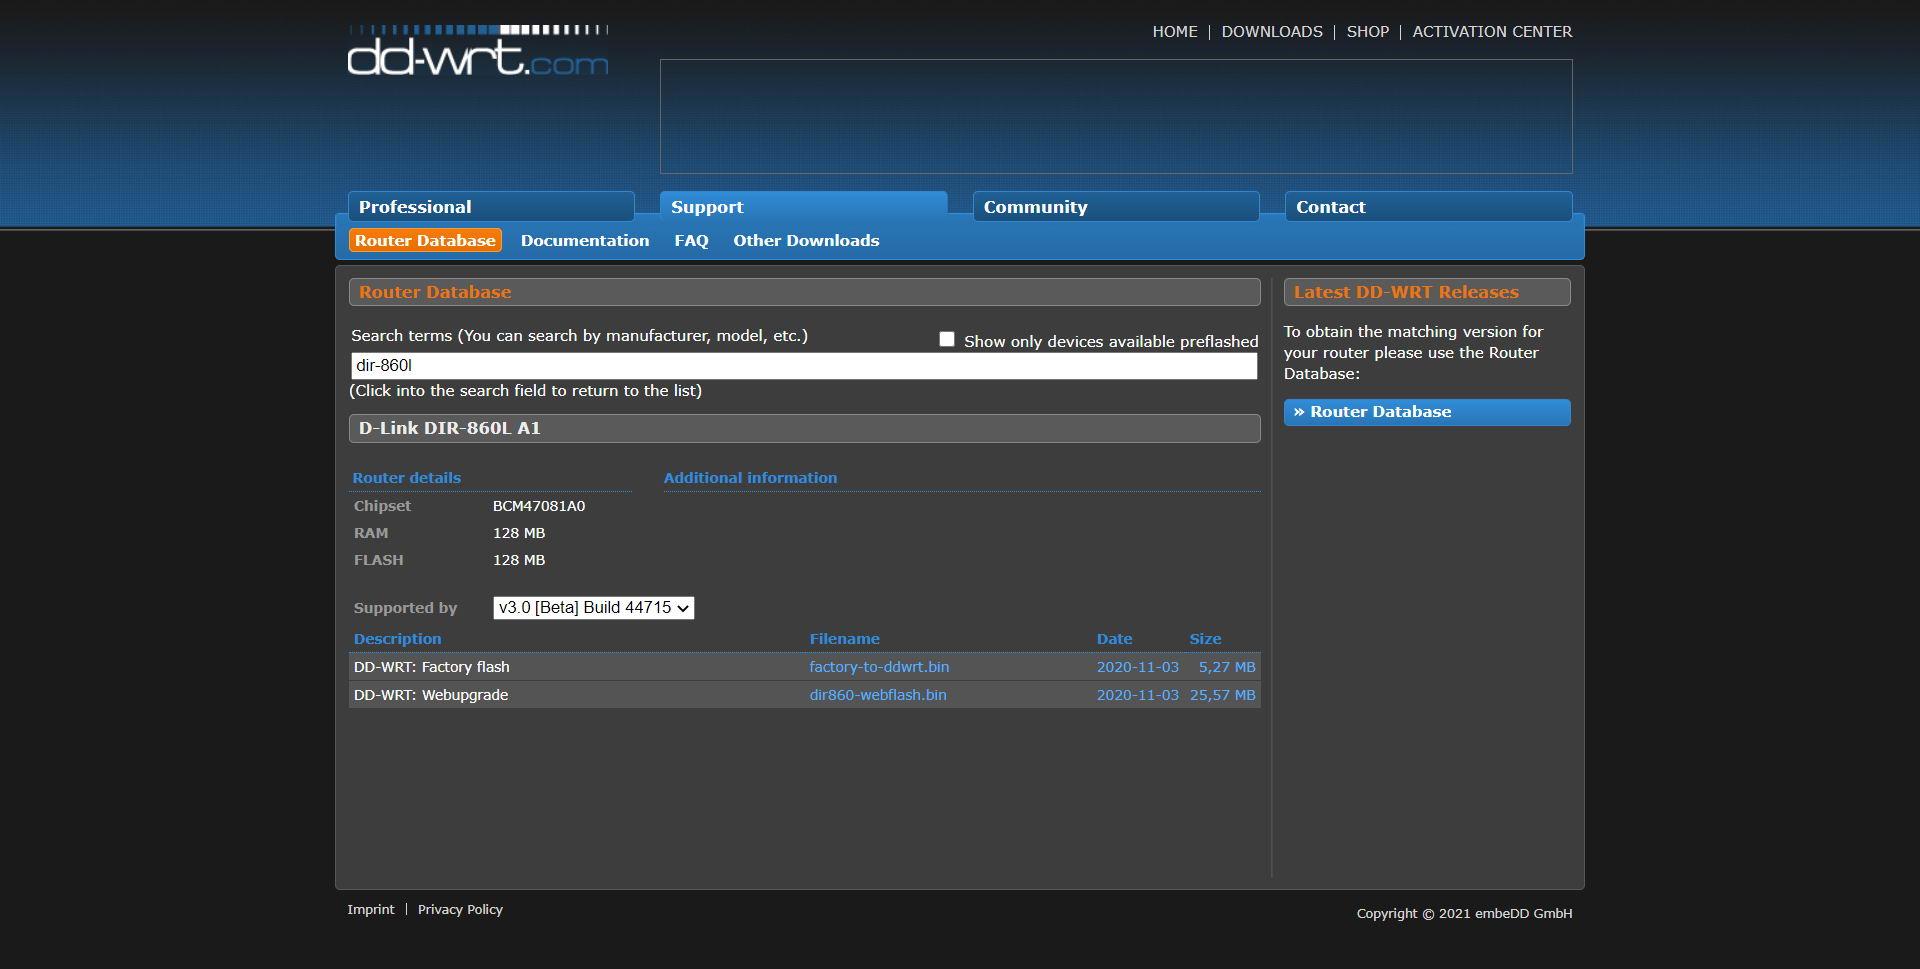Click the Copyright 2021 embeDD GmbH text

pyautogui.click(x=1464, y=914)
